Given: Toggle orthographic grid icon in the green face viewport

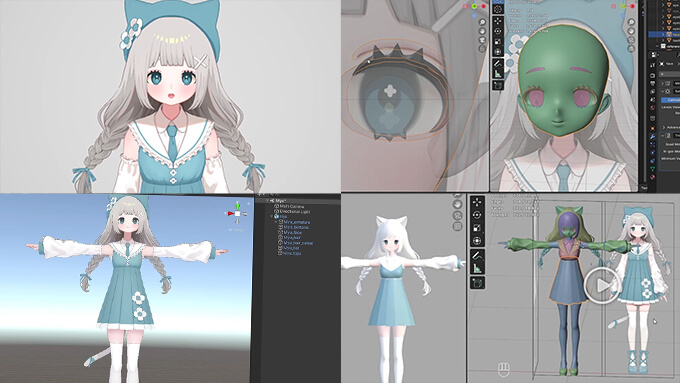Looking at the screenshot, I should point(631,49).
